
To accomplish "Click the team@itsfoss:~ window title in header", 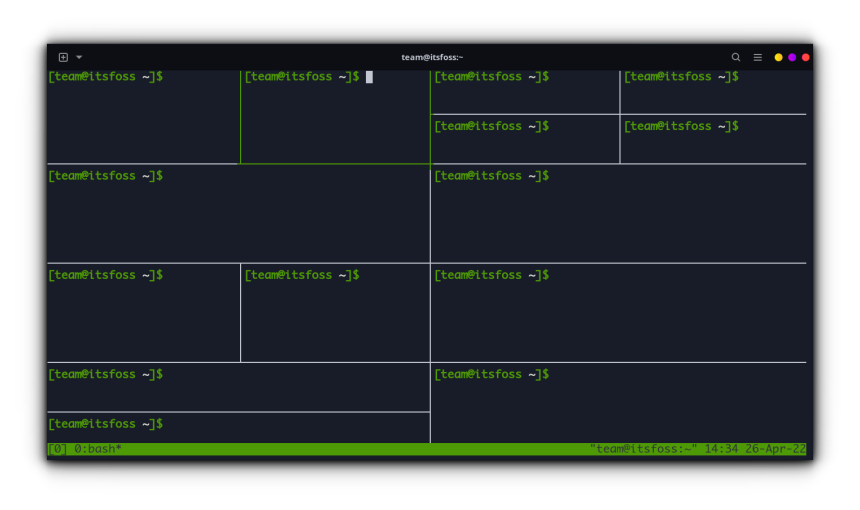I will (432, 57).
